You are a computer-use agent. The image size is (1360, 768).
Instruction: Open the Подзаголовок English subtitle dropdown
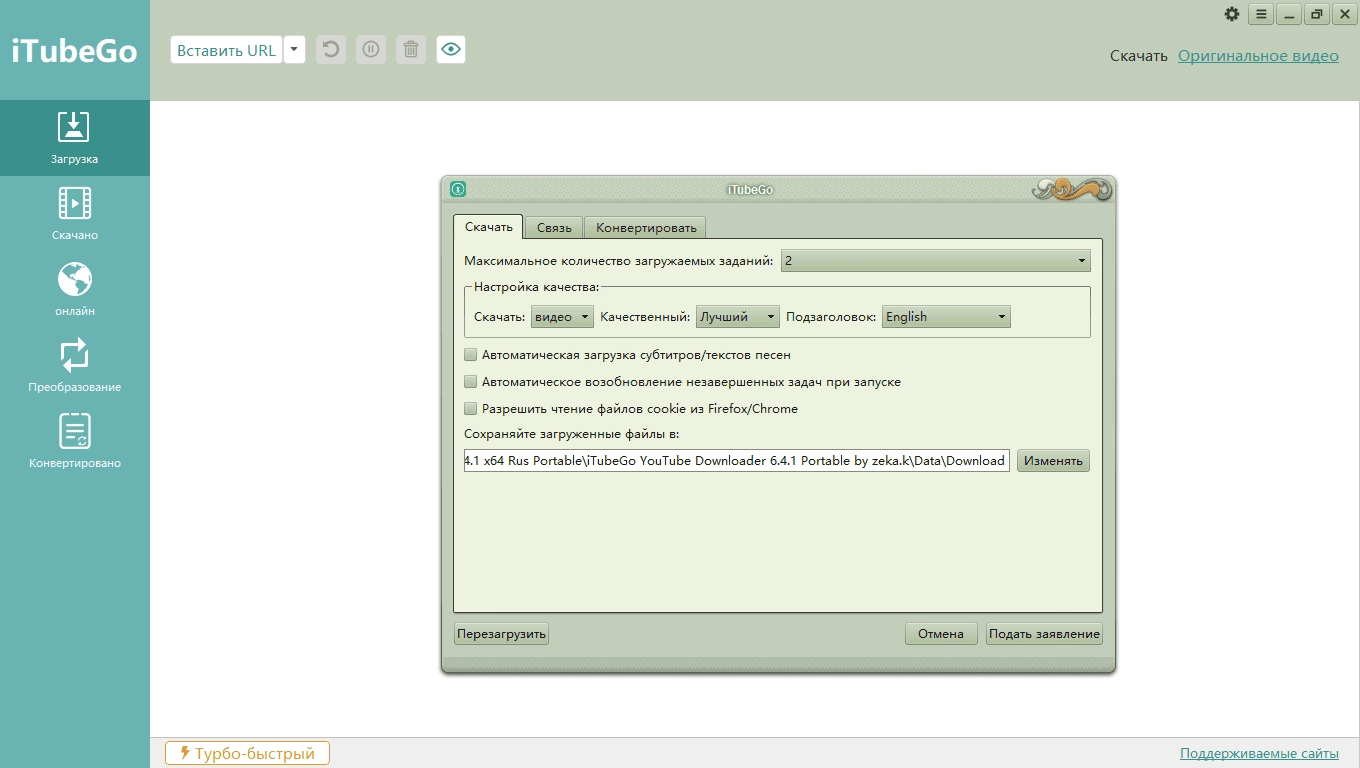pos(946,317)
